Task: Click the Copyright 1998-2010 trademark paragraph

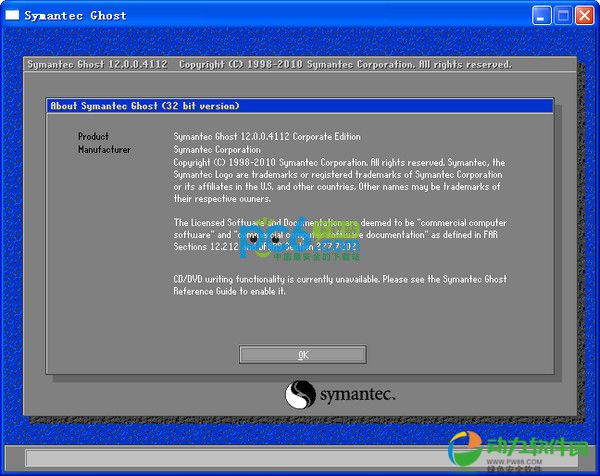Action: point(338,180)
